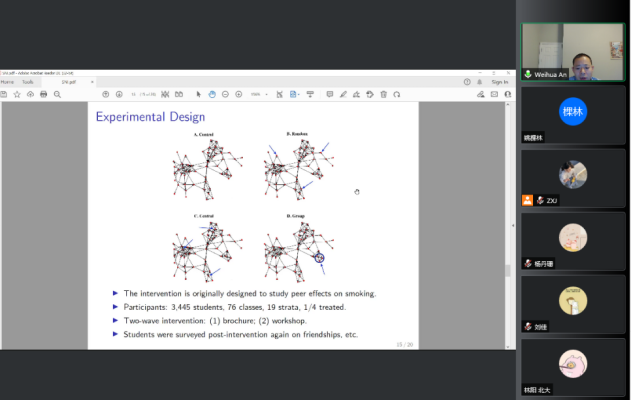Click the page display mode icon
This screenshot has width=631, height=400.
click(x=293, y=94)
